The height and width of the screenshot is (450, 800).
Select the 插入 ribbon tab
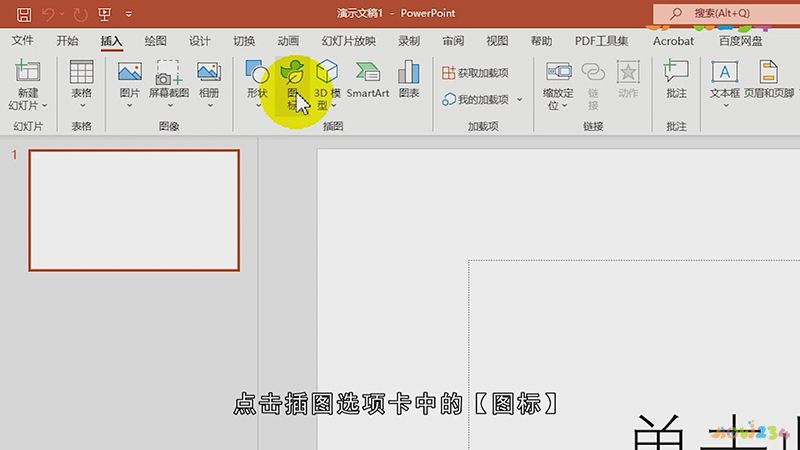(111, 41)
